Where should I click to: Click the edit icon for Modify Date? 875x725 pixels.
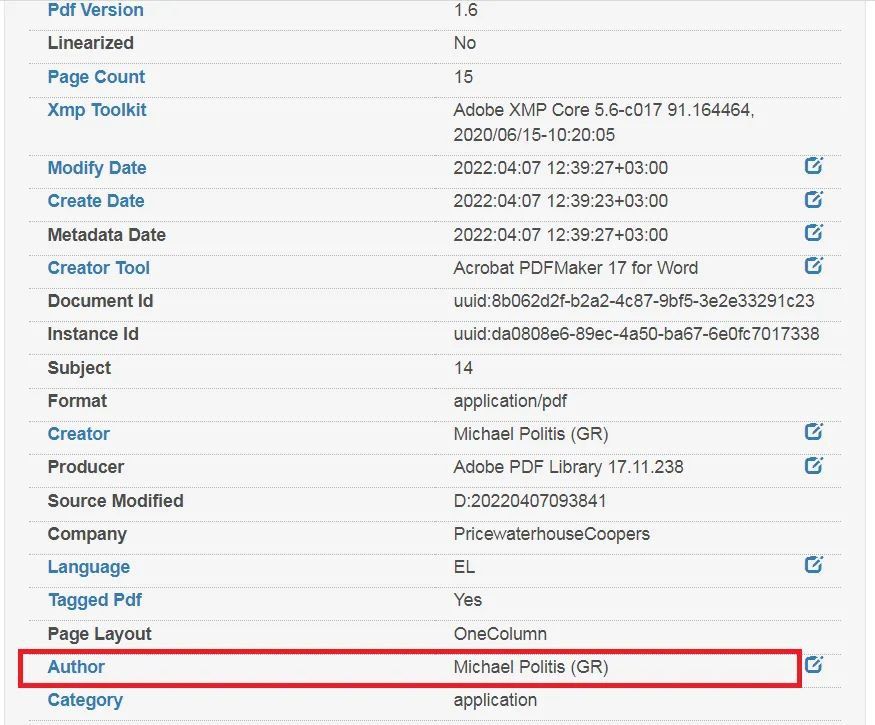pyautogui.click(x=814, y=165)
